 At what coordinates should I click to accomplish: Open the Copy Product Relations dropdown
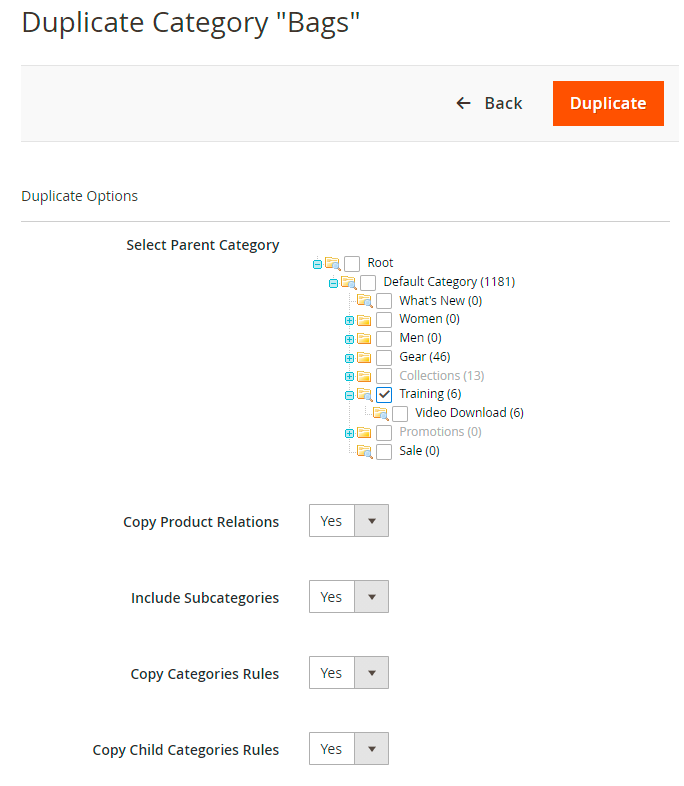click(x=348, y=521)
